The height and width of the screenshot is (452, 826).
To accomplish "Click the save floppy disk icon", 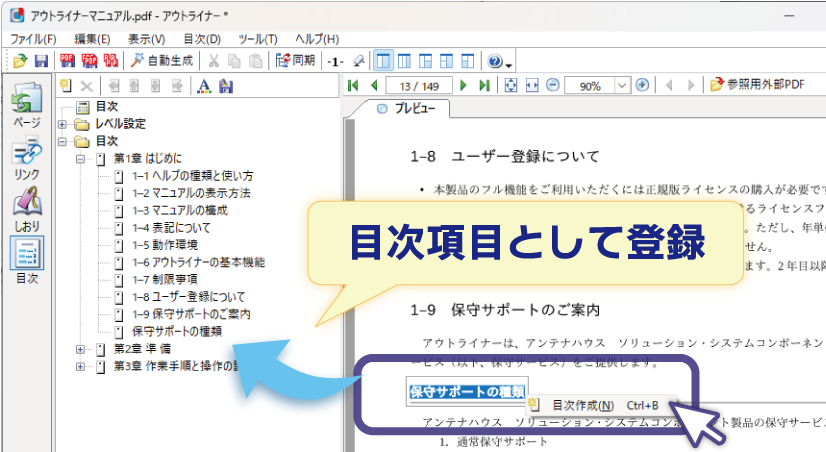I will coord(41,61).
